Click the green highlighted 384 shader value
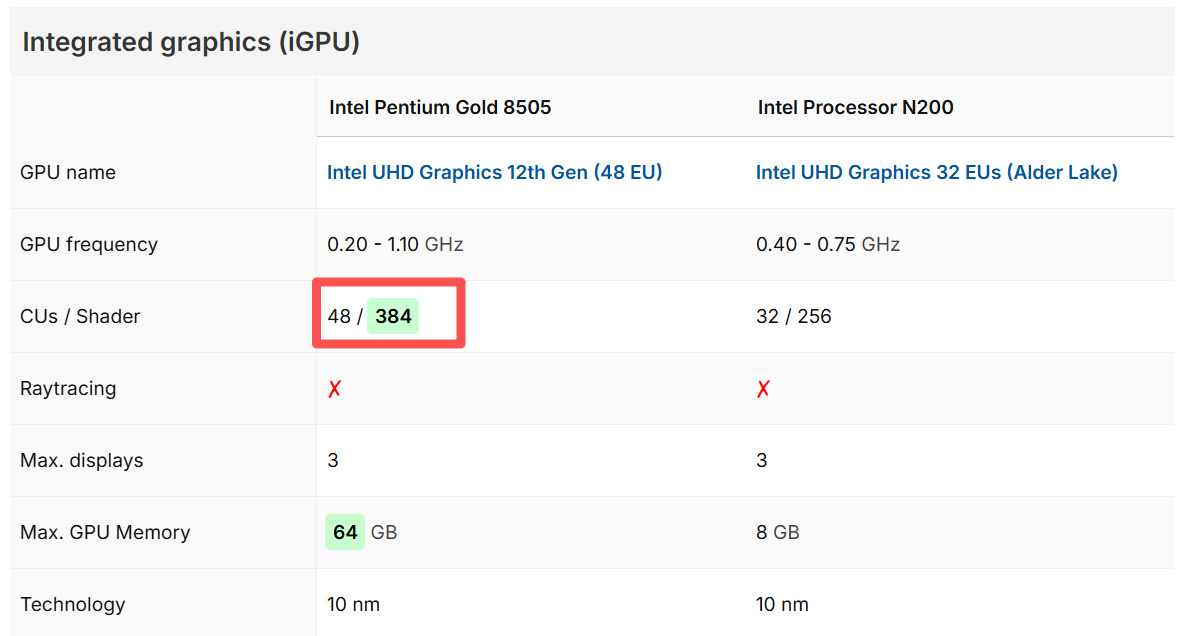The height and width of the screenshot is (636, 1182). 393,316
